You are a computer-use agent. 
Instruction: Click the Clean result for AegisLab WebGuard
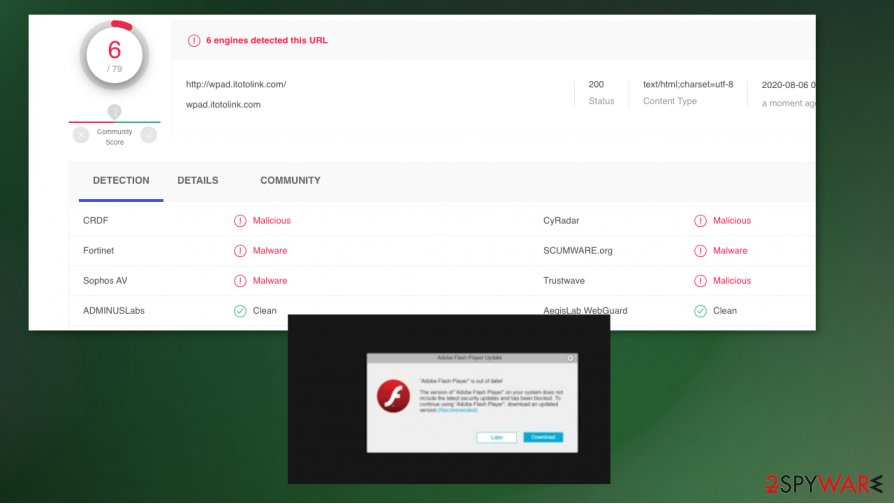(x=725, y=311)
